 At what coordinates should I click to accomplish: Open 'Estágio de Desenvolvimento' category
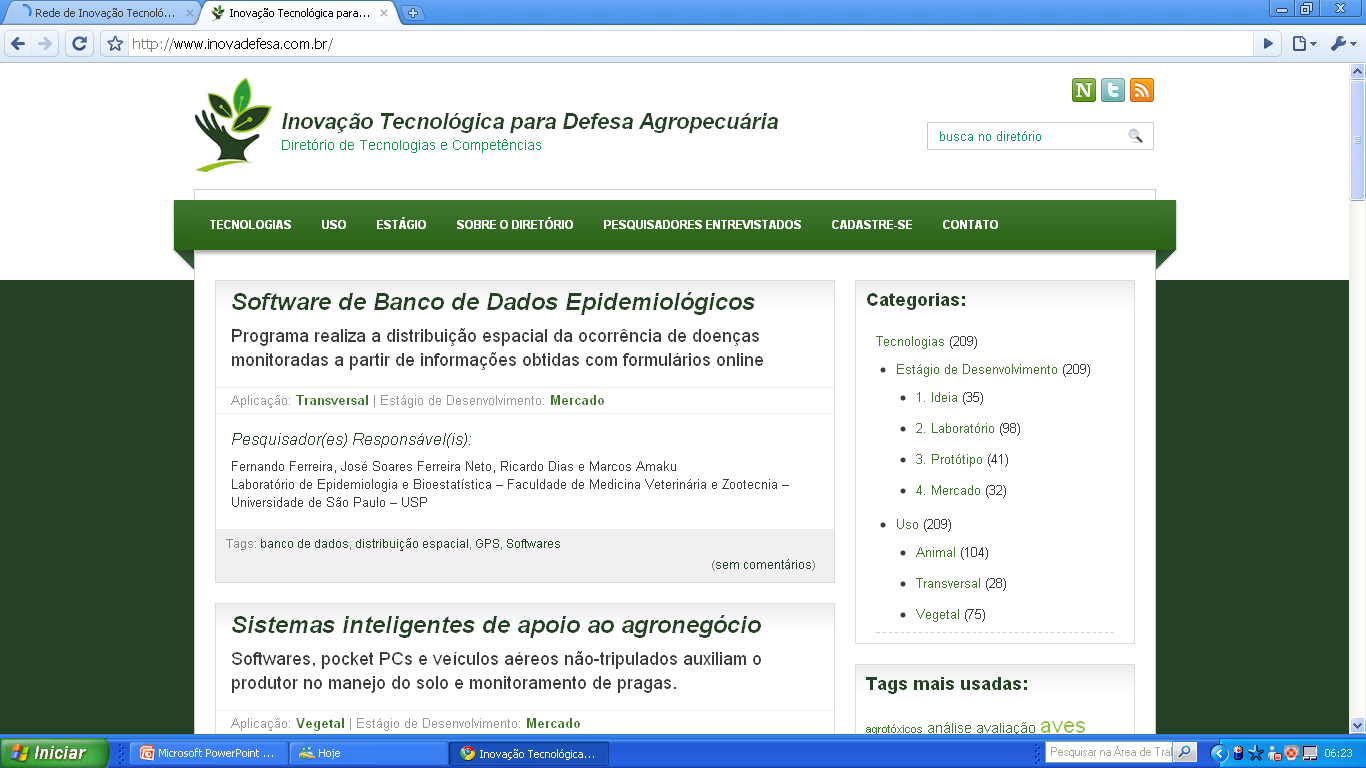pos(977,370)
